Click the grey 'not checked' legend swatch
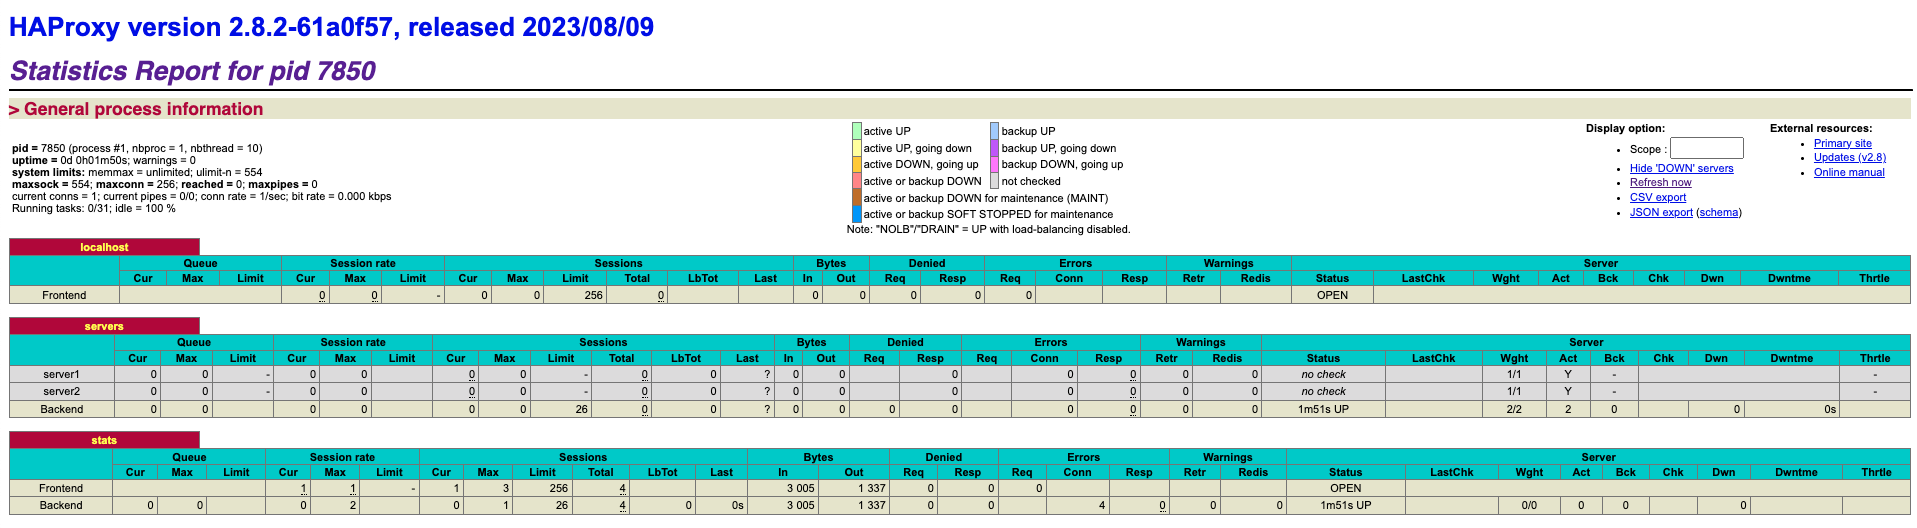 tap(995, 181)
